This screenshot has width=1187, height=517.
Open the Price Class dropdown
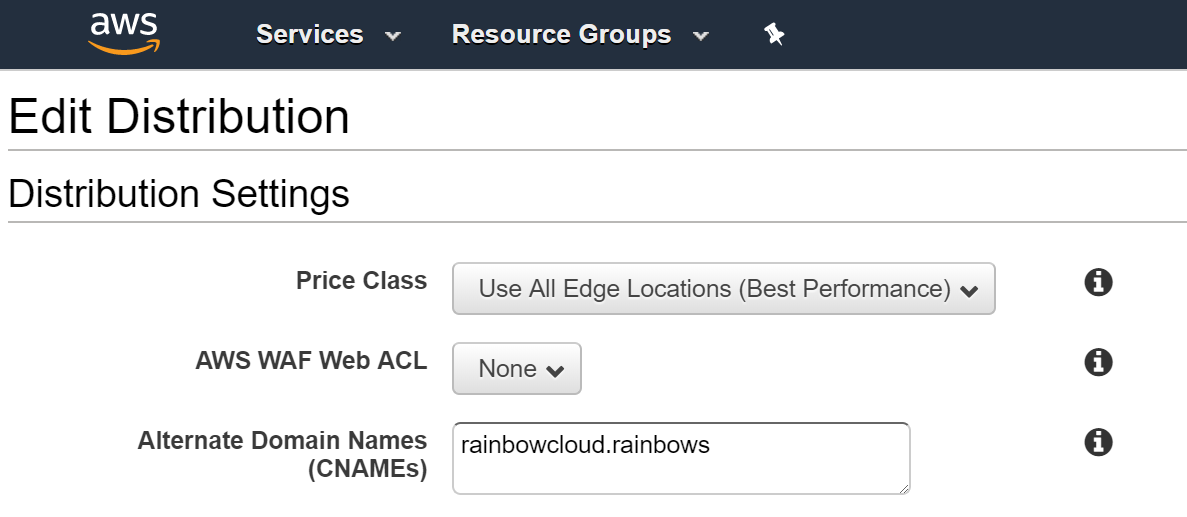click(x=724, y=288)
